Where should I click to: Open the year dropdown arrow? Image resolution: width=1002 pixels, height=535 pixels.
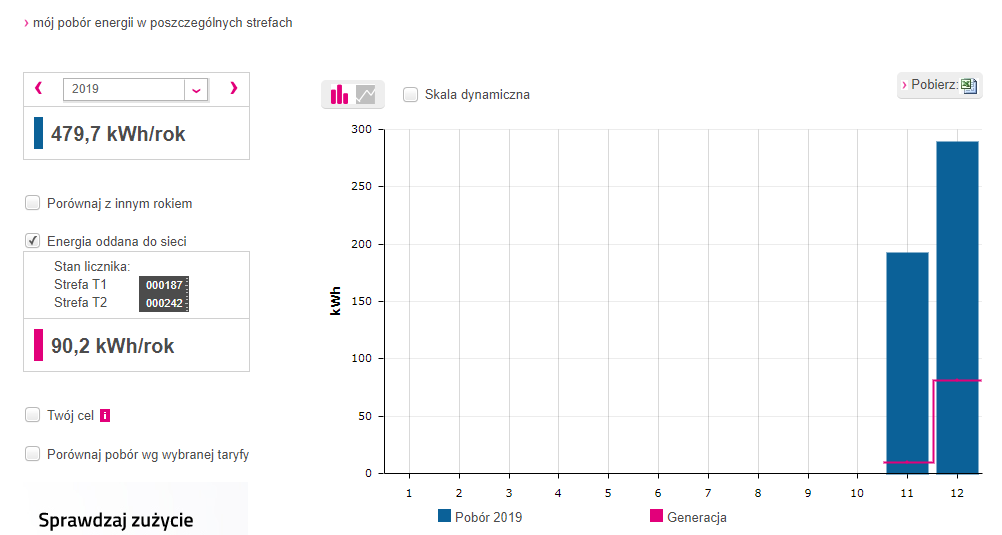pyautogui.click(x=197, y=89)
